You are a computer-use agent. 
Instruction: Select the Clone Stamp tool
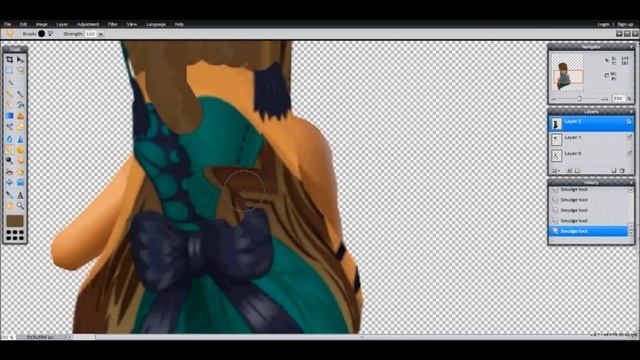click(x=20, y=116)
